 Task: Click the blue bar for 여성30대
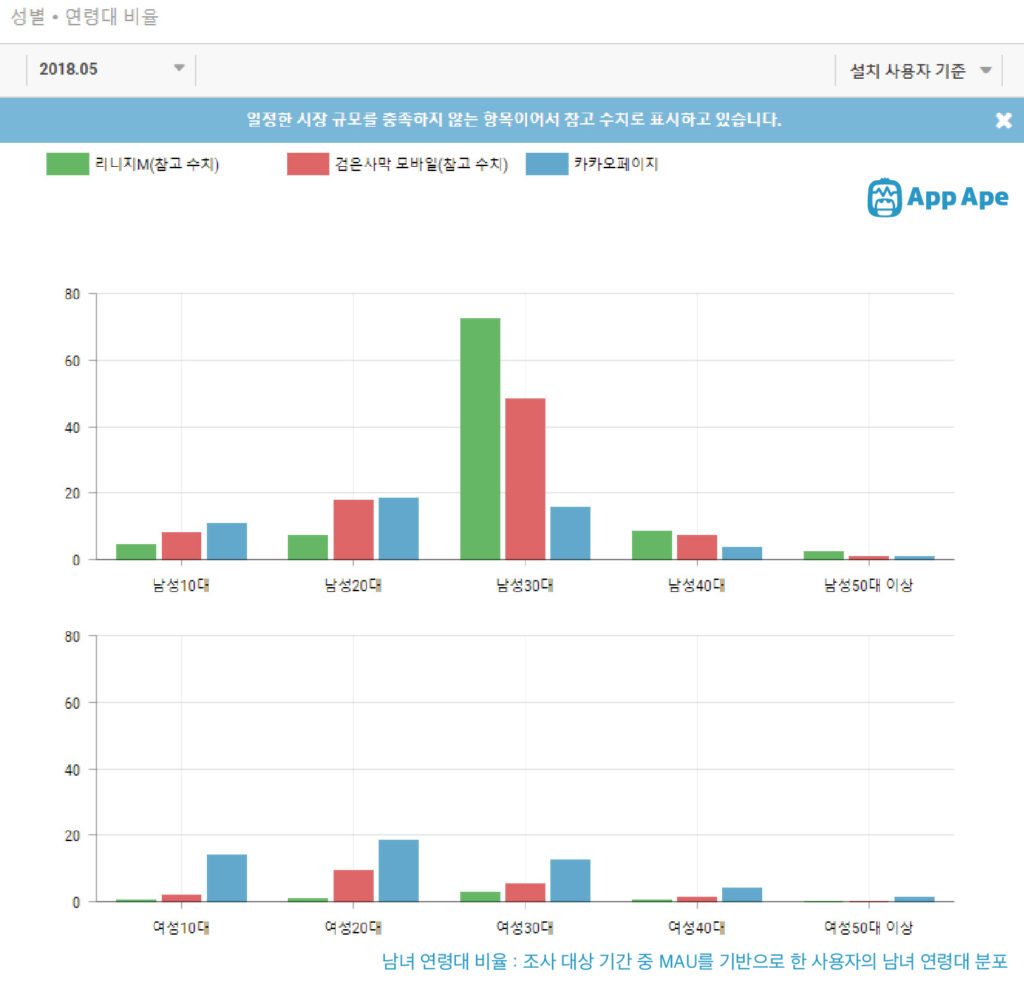point(570,880)
